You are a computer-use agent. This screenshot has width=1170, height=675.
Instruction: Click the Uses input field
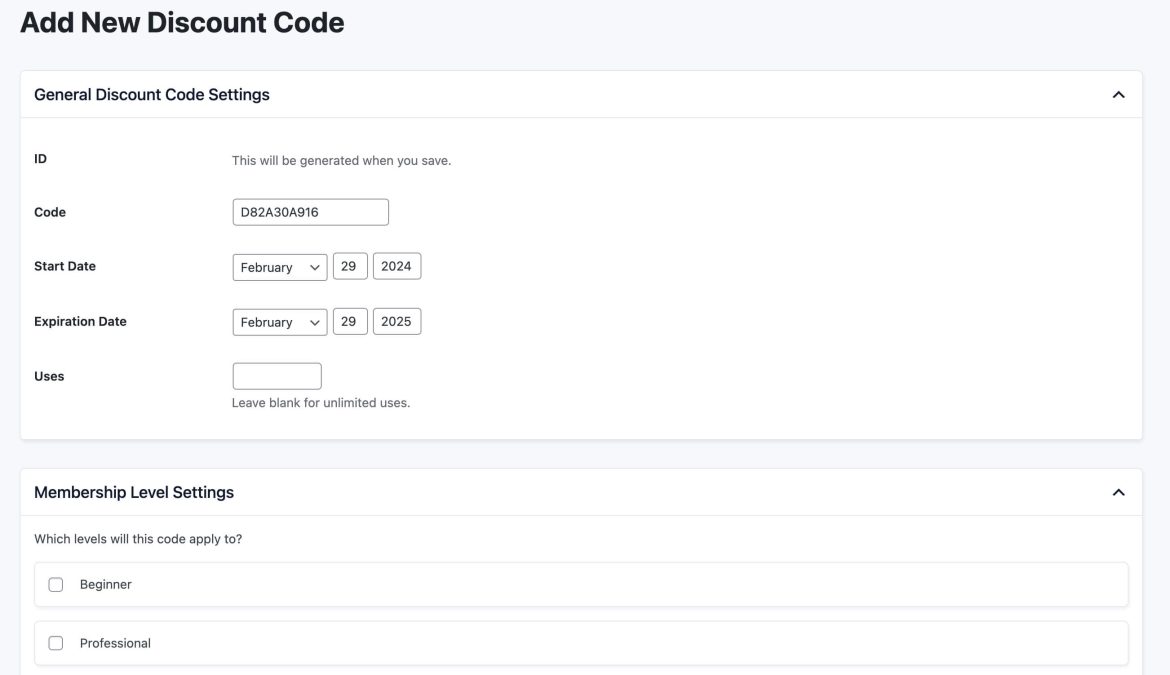pyautogui.click(x=277, y=375)
